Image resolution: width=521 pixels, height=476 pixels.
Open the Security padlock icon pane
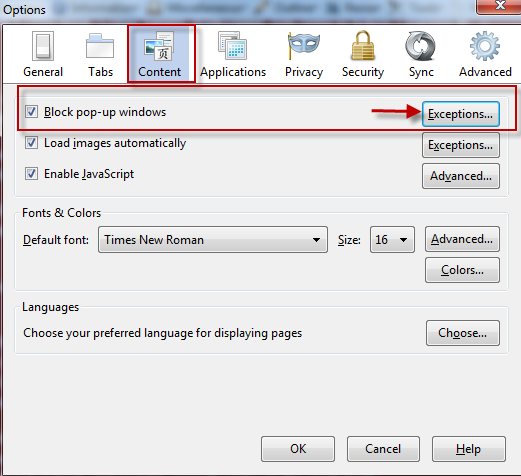363,45
